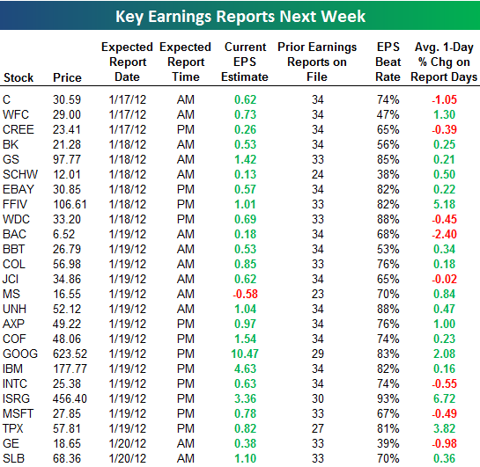Select the GE ticker cell
Viewport: 480px width, 467px height.
coord(11,444)
